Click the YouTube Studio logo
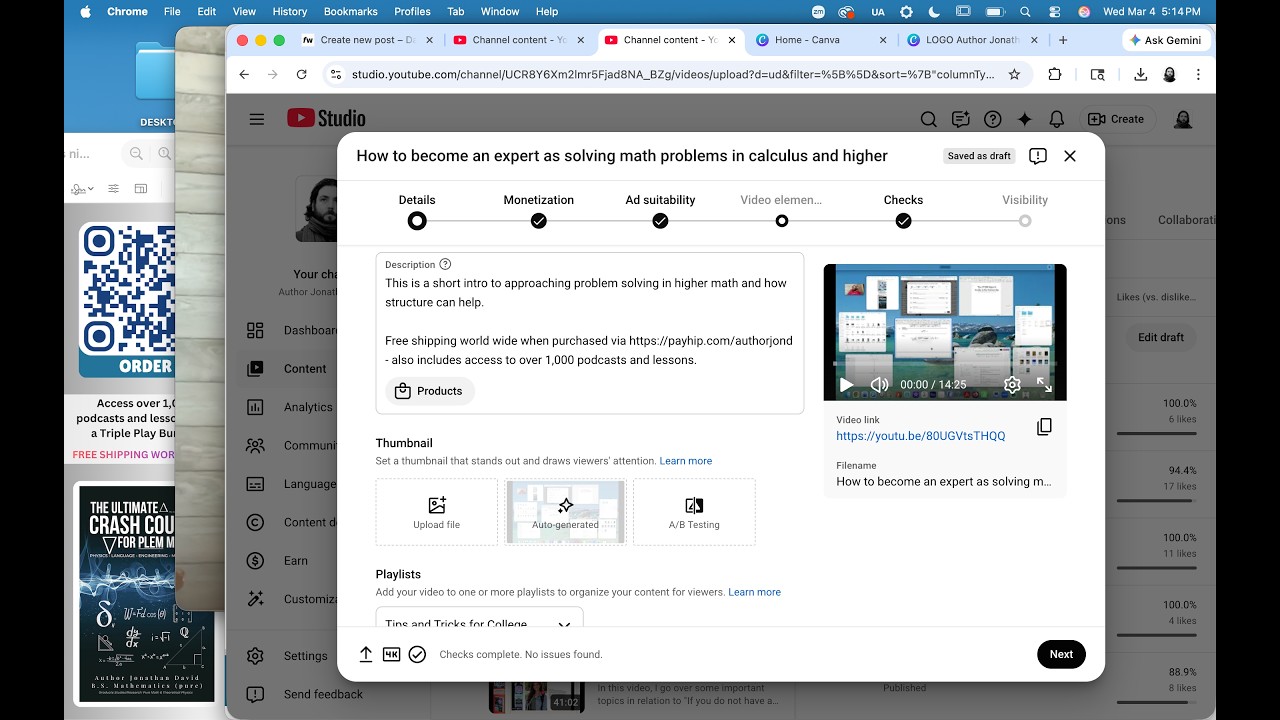Viewport: 1280px width, 720px height. pyautogui.click(x=326, y=118)
